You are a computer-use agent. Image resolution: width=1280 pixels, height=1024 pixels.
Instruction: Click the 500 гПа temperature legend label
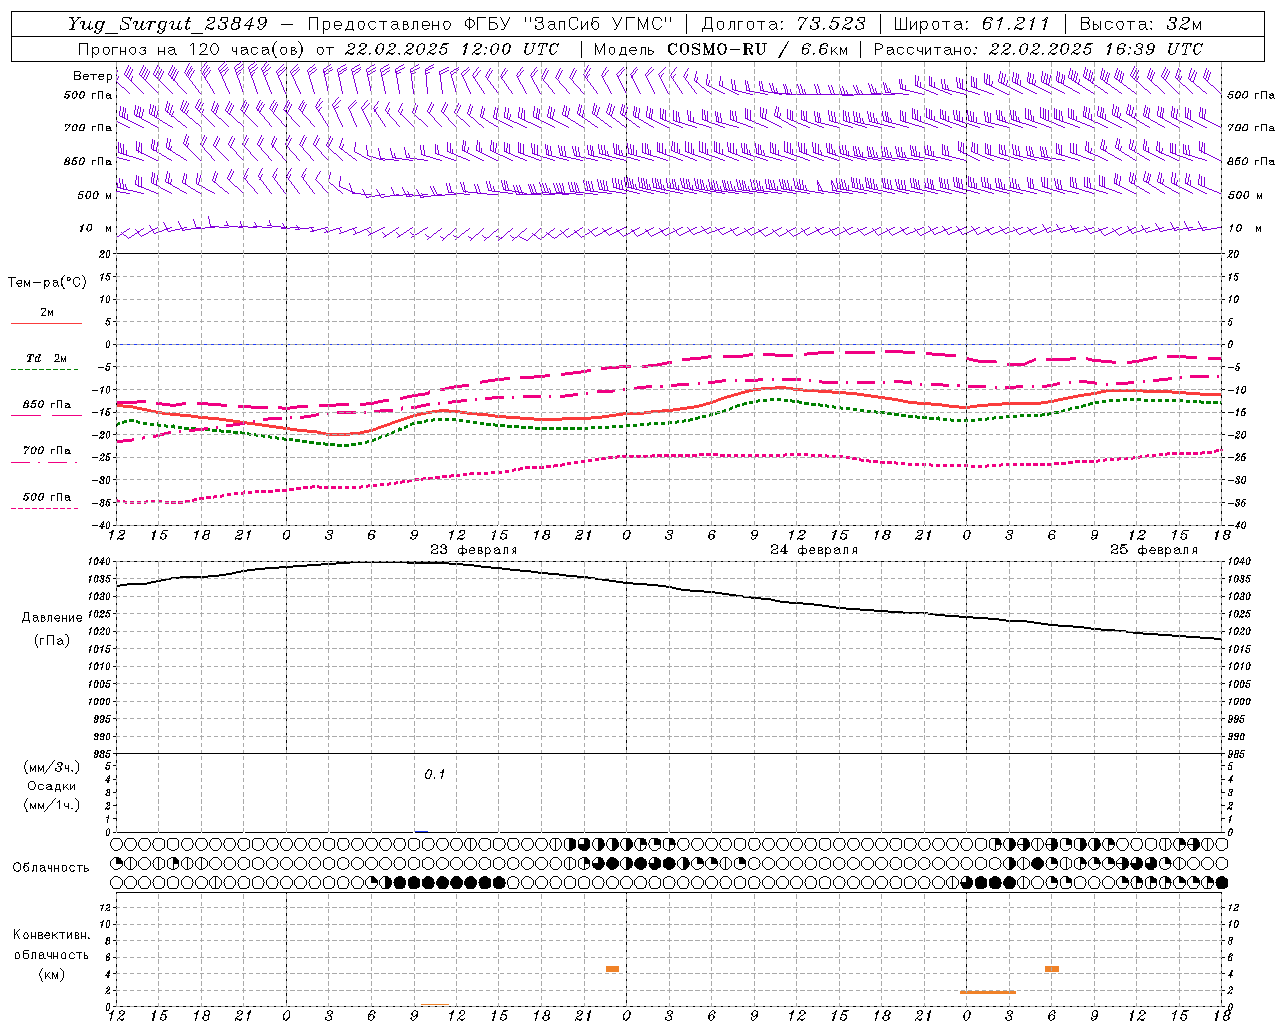click(47, 497)
